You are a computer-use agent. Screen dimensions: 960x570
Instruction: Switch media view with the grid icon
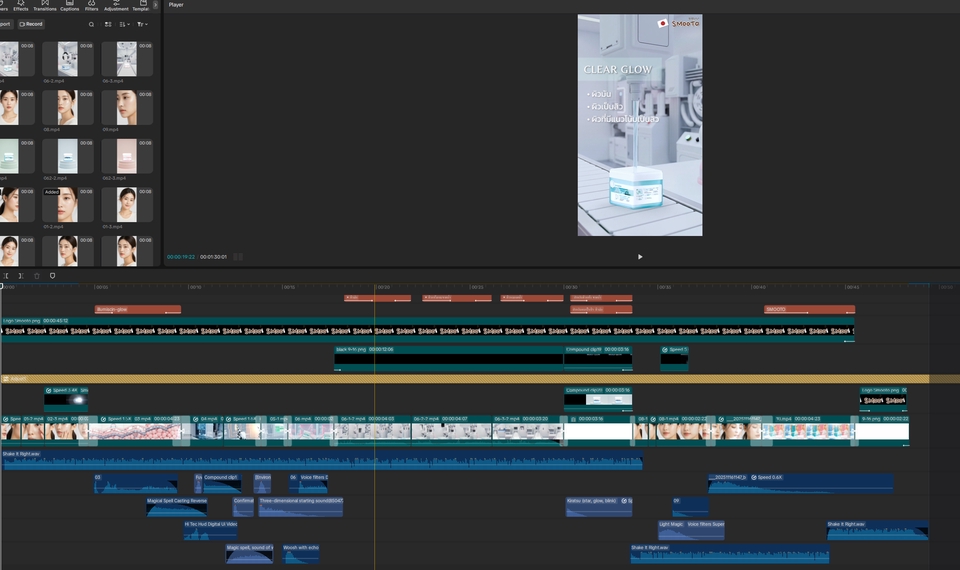(x=108, y=24)
